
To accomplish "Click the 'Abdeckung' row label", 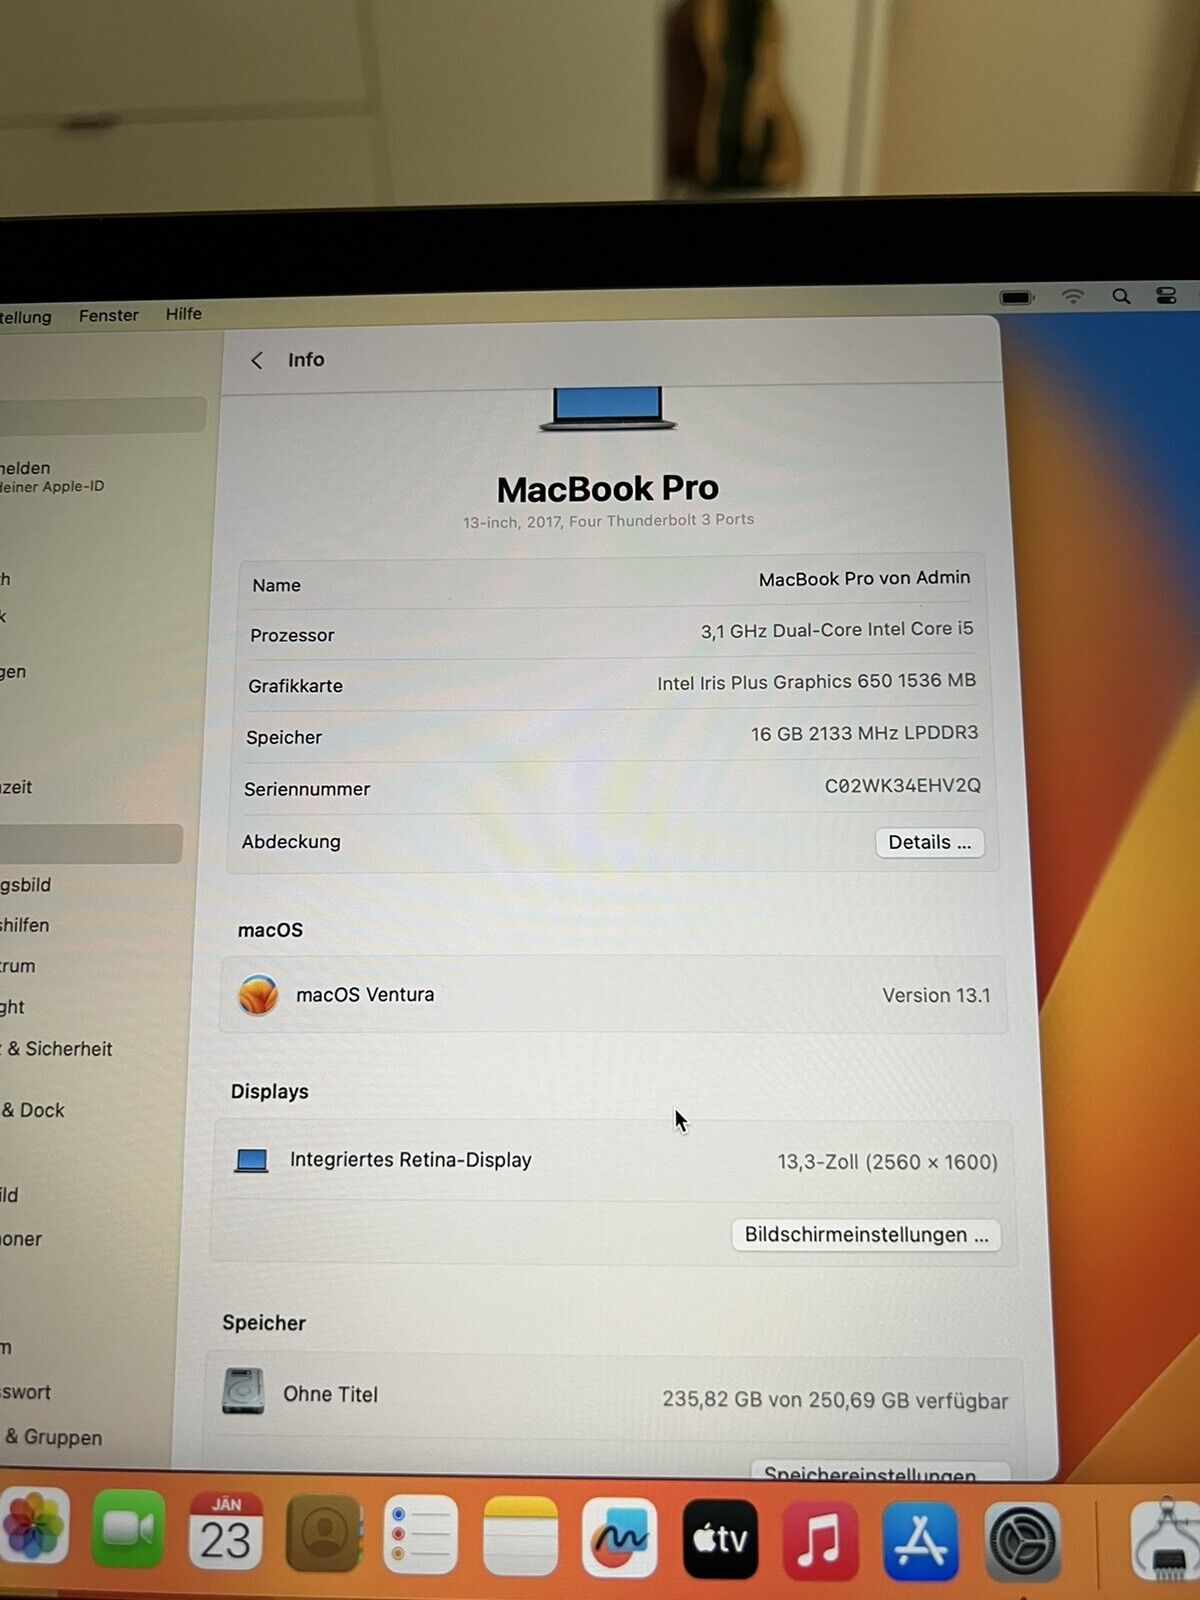I will (291, 842).
